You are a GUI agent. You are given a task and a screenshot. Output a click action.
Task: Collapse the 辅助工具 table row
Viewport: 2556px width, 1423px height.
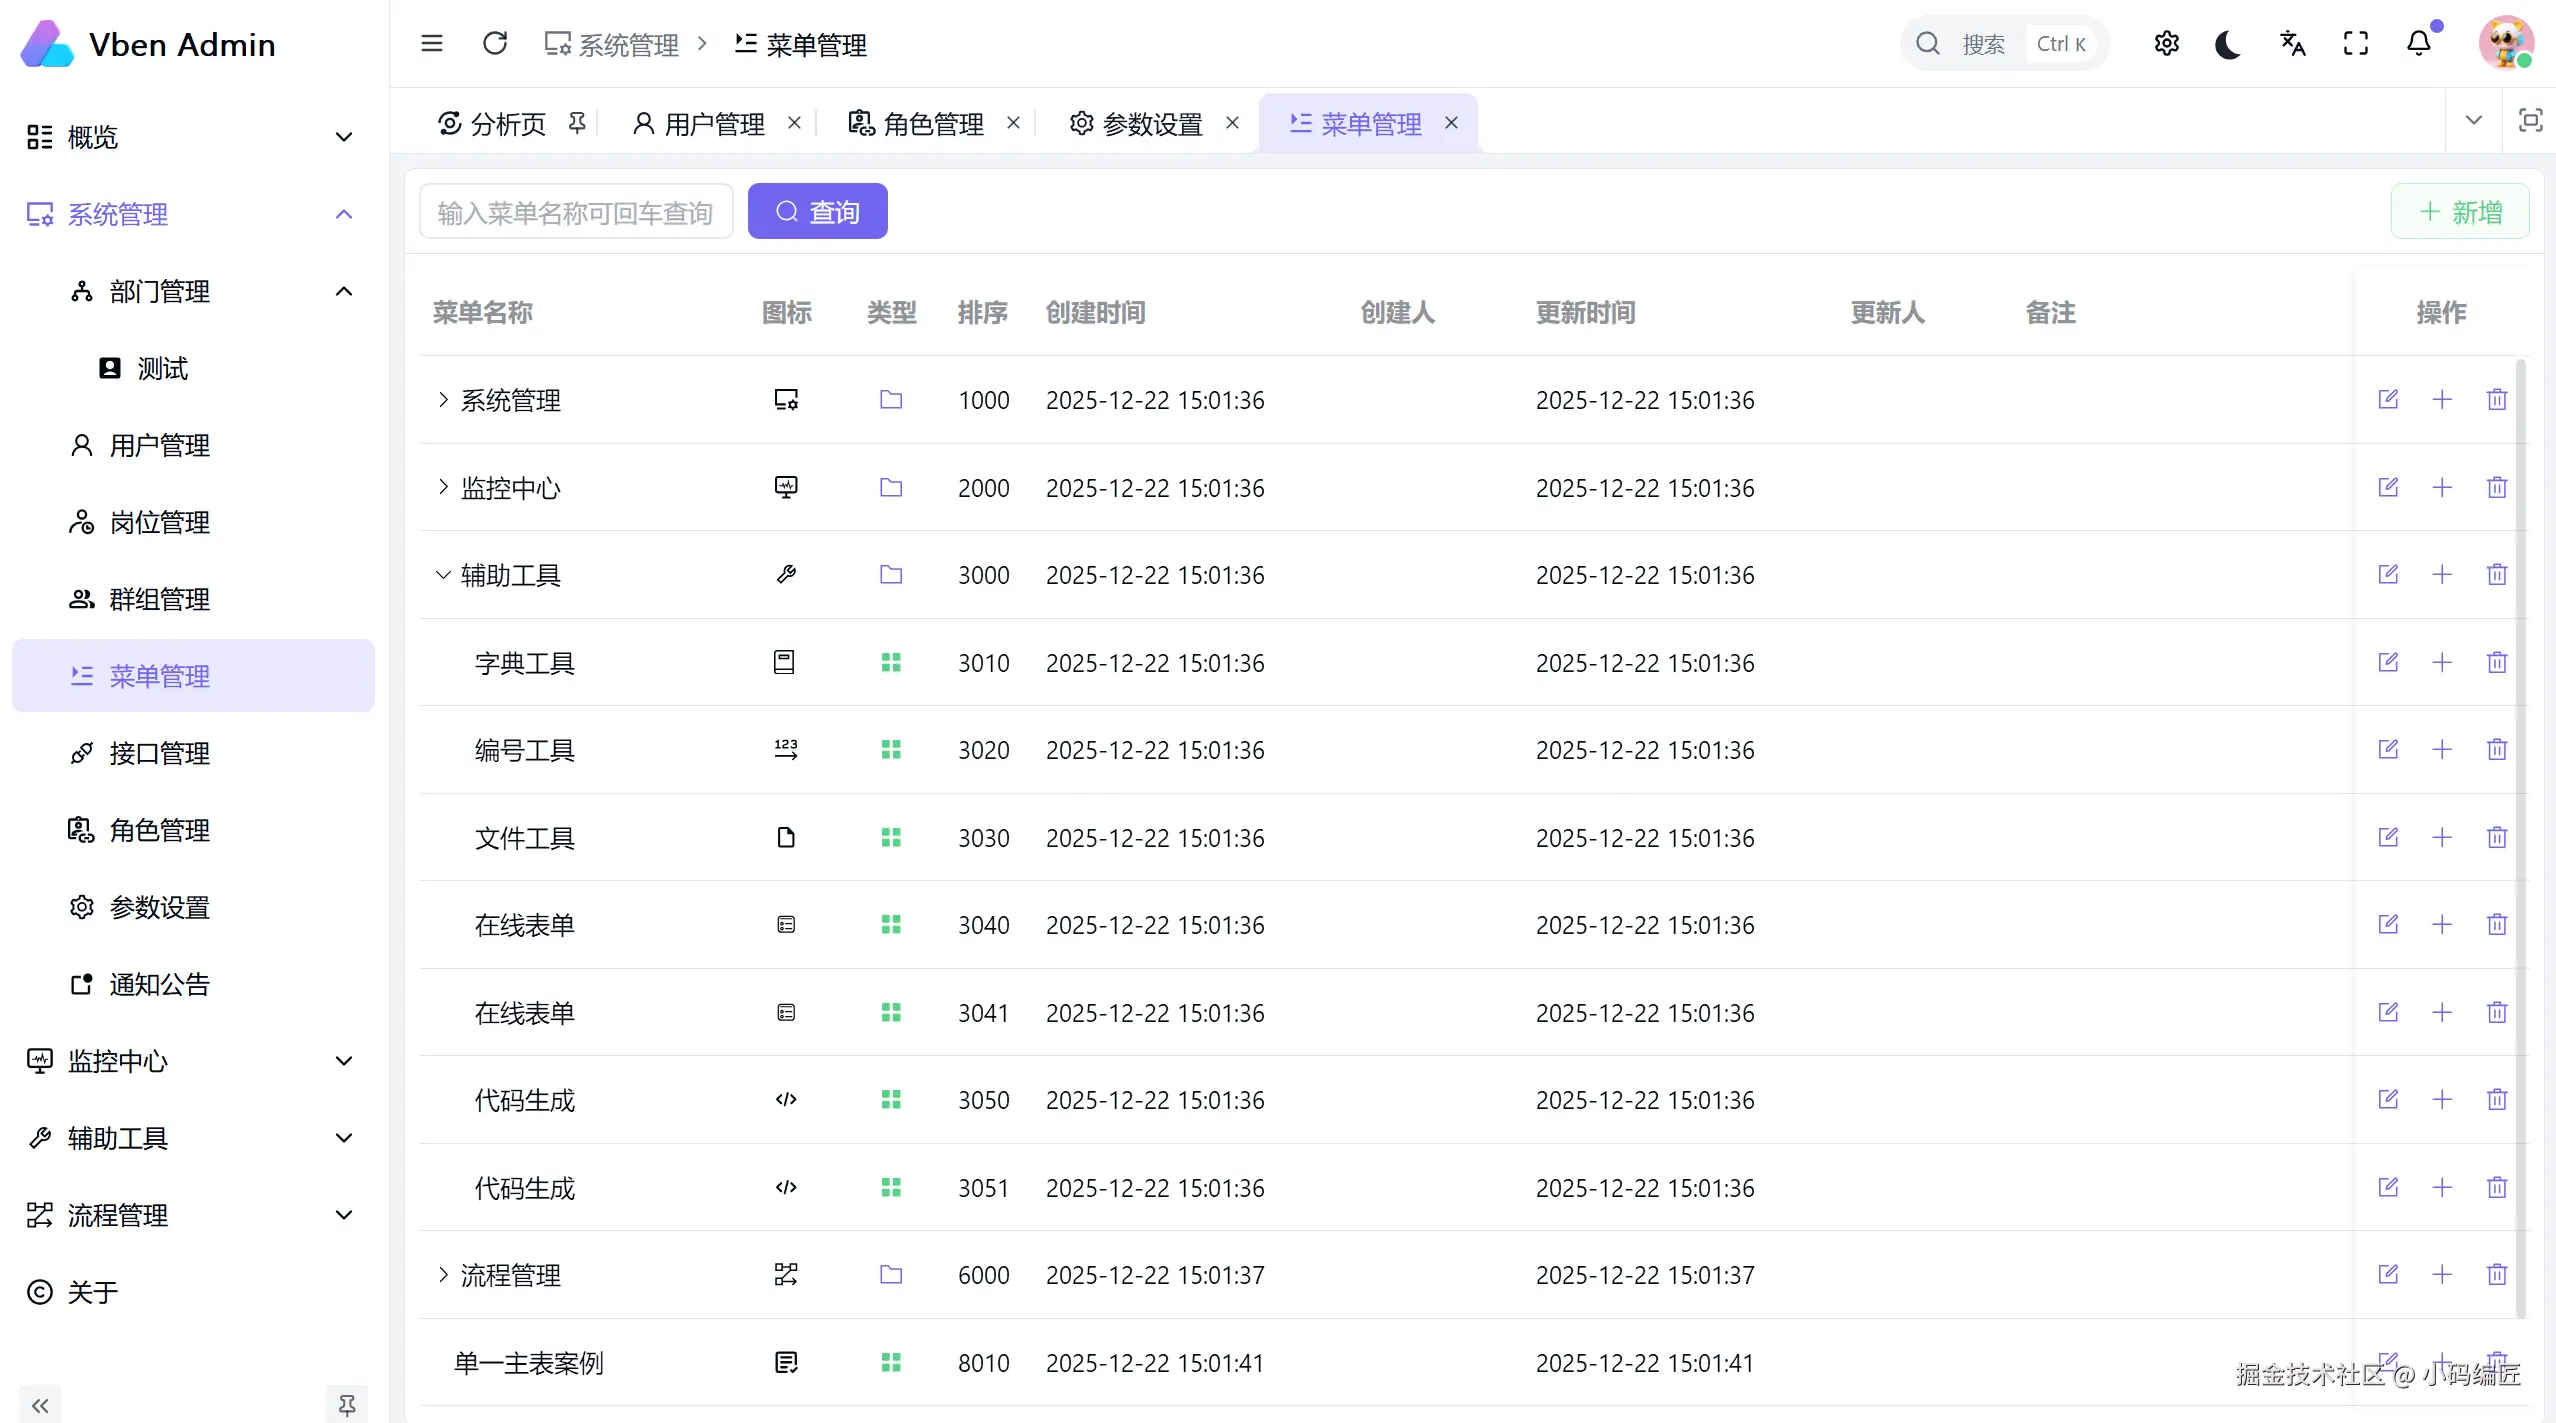(443, 575)
